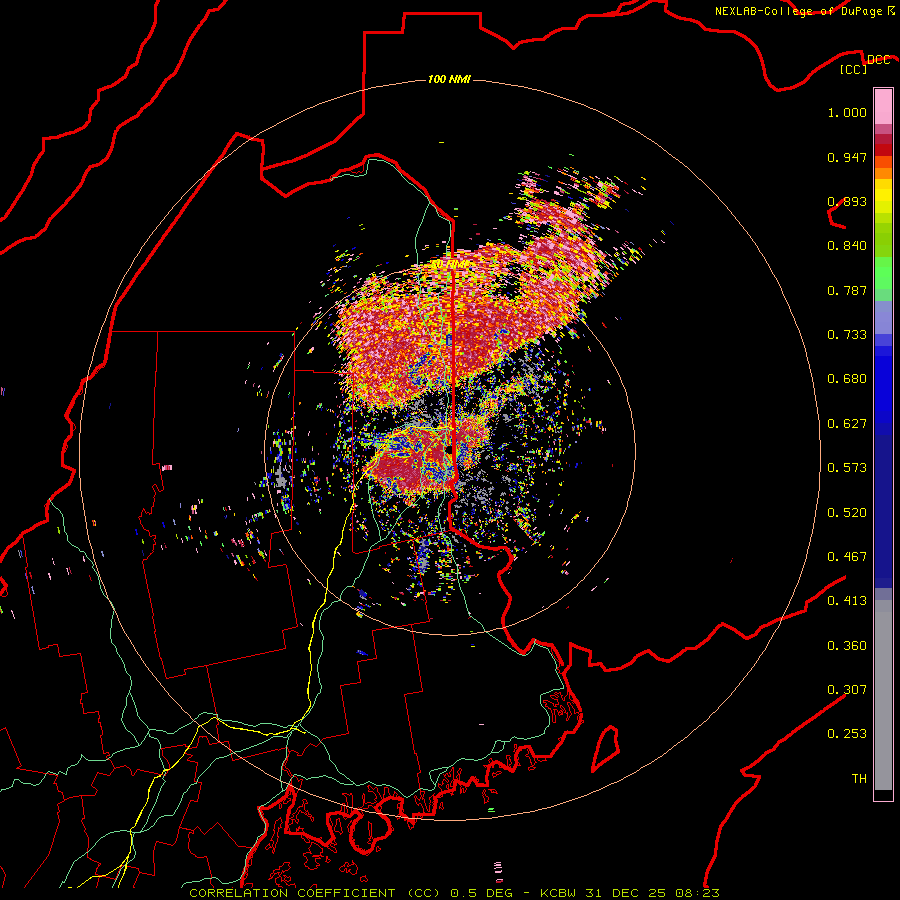Select the 0.520 color scale value
Image resolution: width=900 pixels, height=900 pixels.
[847, 513]
